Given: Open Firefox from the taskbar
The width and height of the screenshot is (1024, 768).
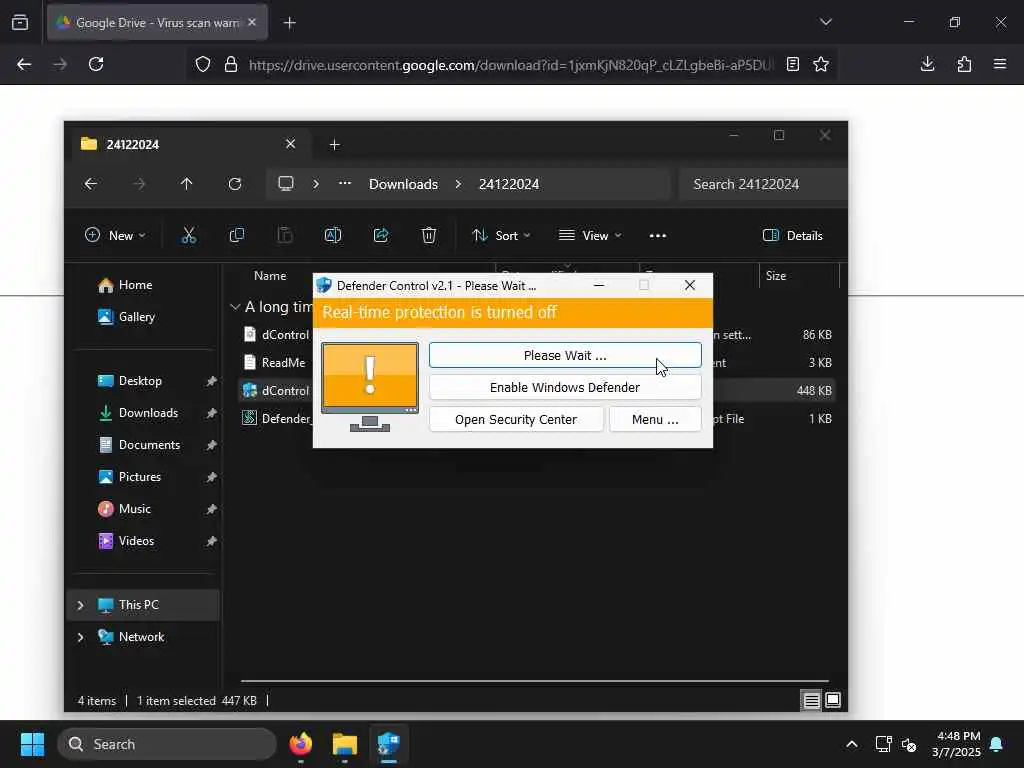Looking at the screenshot, I should click(300, 744).
